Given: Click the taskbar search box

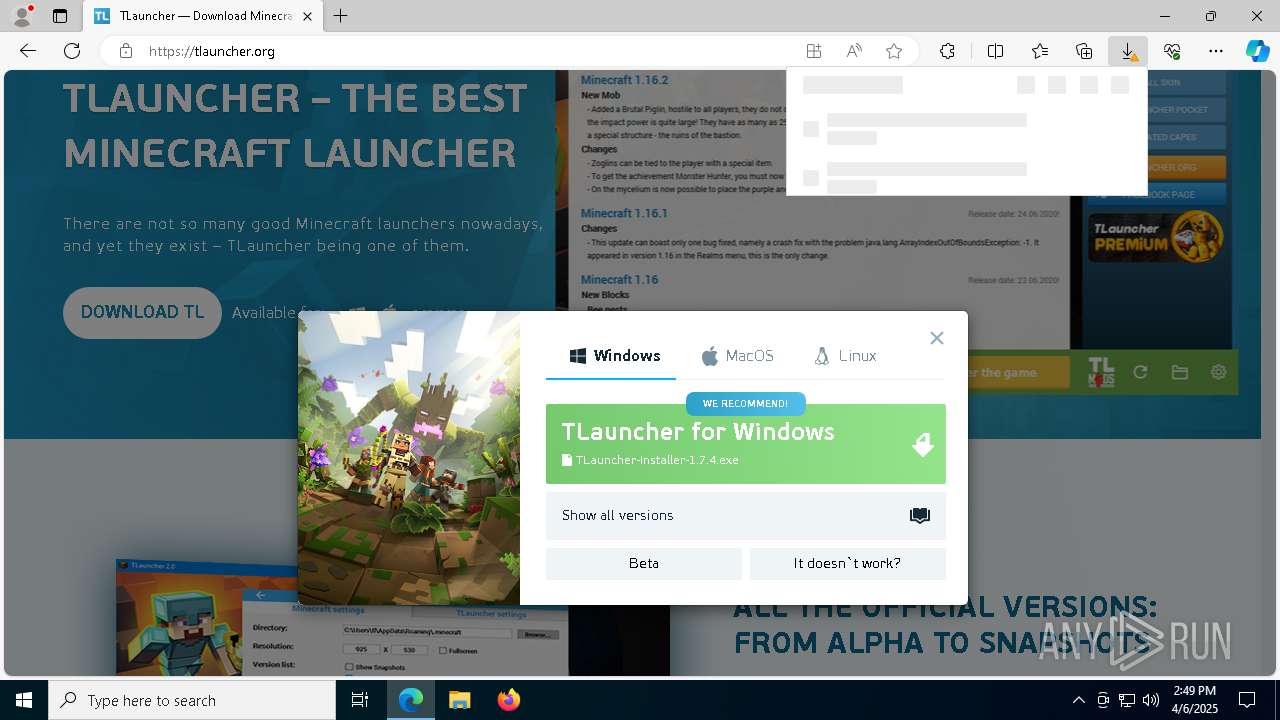Looking at the screenshot, I should pos(192,700).
